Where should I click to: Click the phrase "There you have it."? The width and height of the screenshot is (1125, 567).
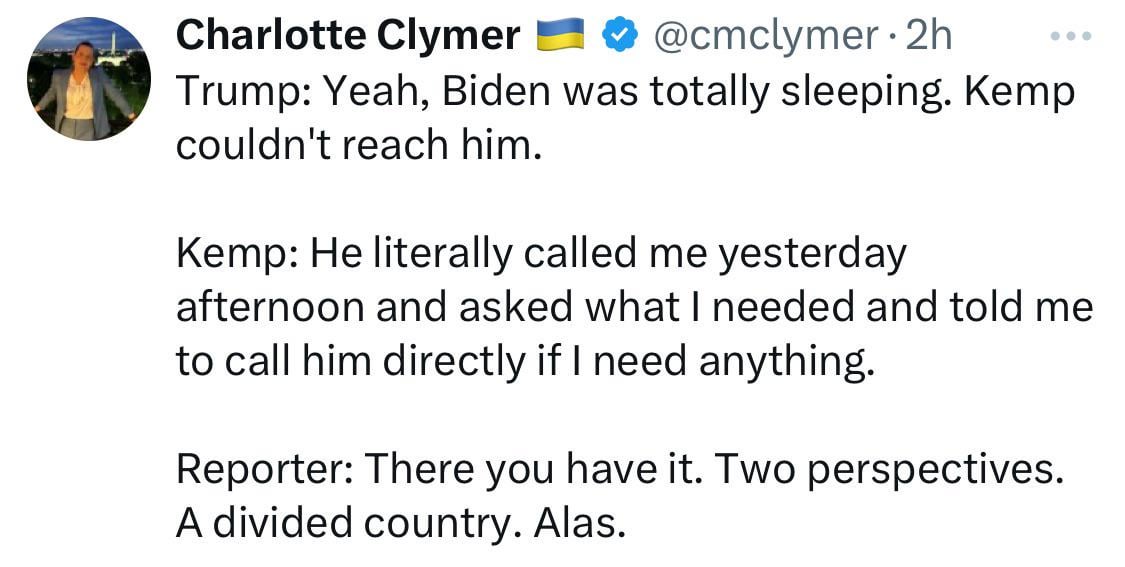pos(532,469)
